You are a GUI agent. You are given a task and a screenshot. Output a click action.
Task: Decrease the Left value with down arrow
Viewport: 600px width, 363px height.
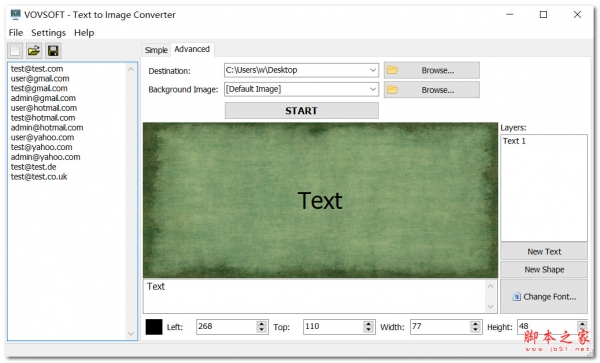click(262, 330)
